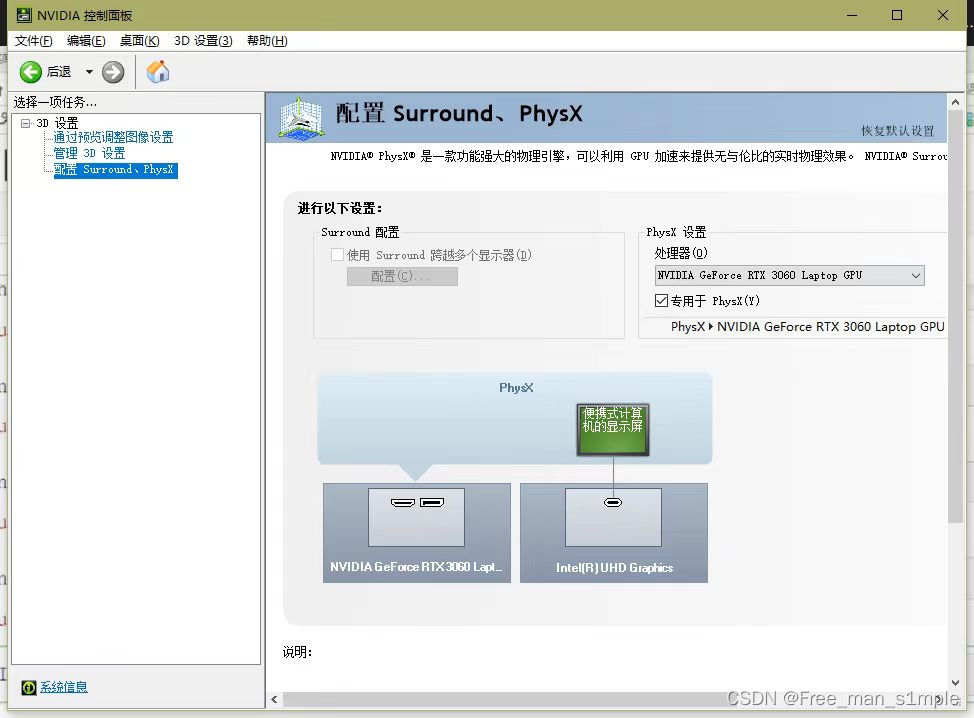Click the horizontal scrollbar left arrow

pos(274,700)
